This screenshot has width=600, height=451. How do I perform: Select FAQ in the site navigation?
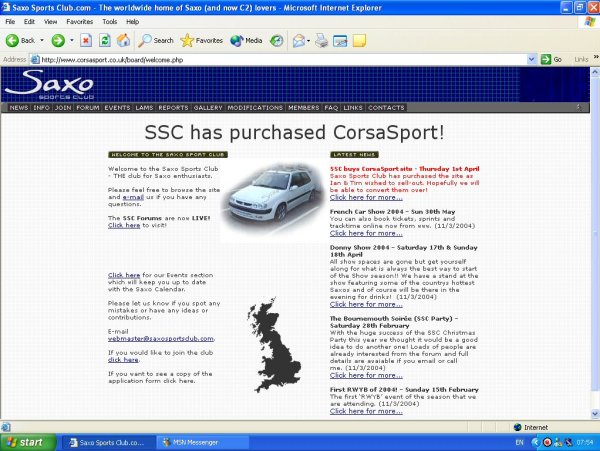[331, 107]
